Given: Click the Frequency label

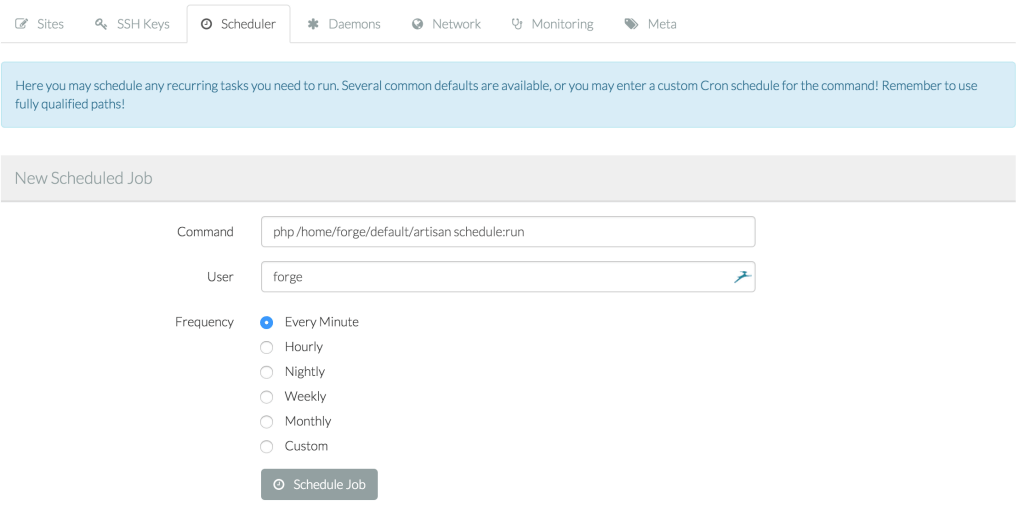Looking at the screenshot, I should tap(204, 322).
